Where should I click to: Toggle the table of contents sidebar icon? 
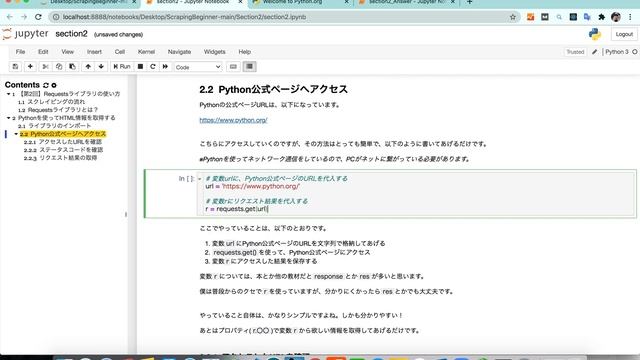point(249,67)
